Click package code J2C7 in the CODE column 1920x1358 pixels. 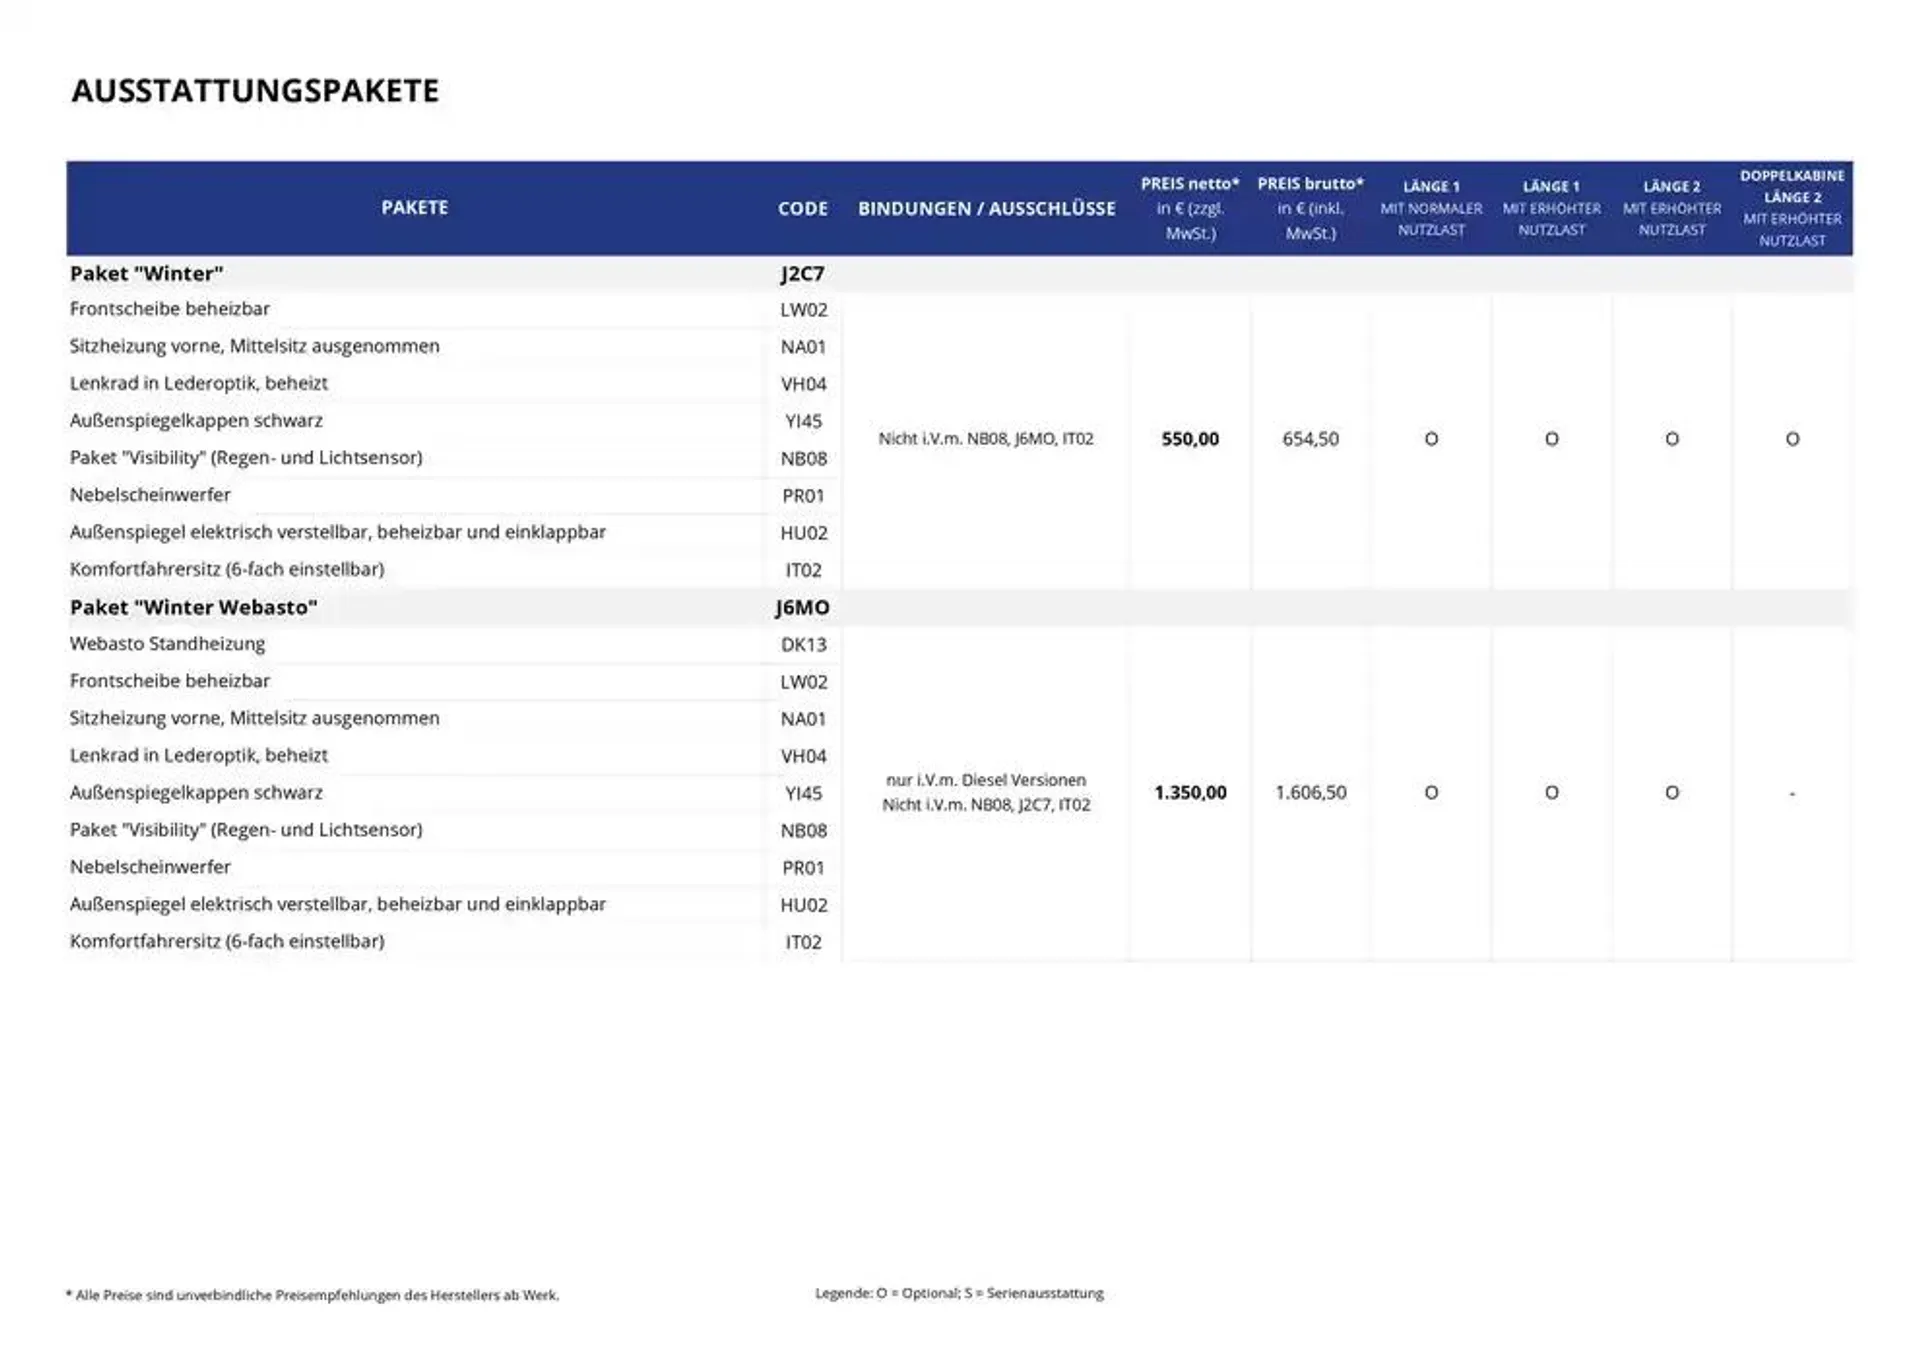[803, 274]
